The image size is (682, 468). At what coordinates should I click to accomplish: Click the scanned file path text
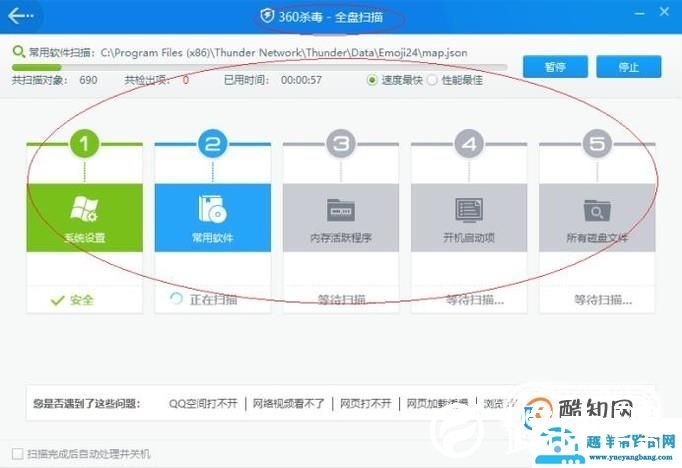(x=284, y=53)
